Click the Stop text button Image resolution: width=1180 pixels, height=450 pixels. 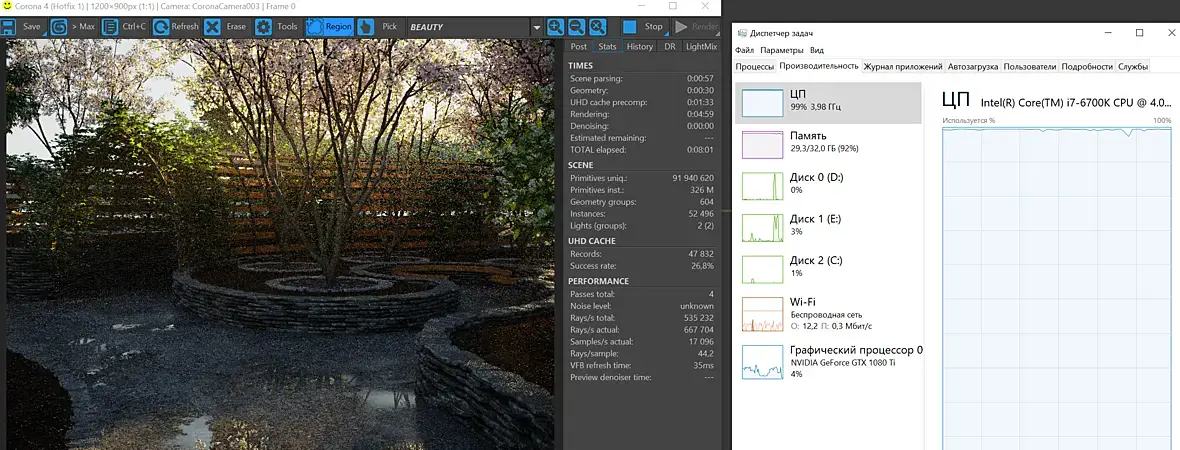coord(654,27)
